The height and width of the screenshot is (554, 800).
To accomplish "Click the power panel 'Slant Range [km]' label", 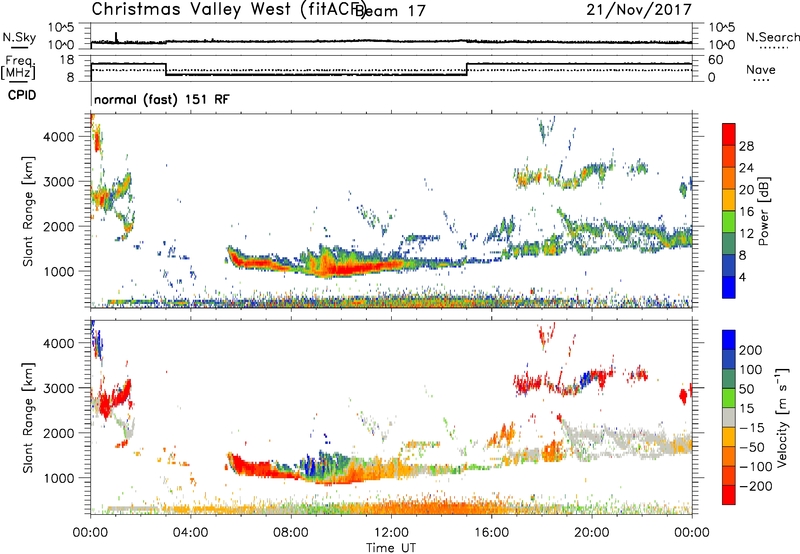I will (x=28, y=211).
